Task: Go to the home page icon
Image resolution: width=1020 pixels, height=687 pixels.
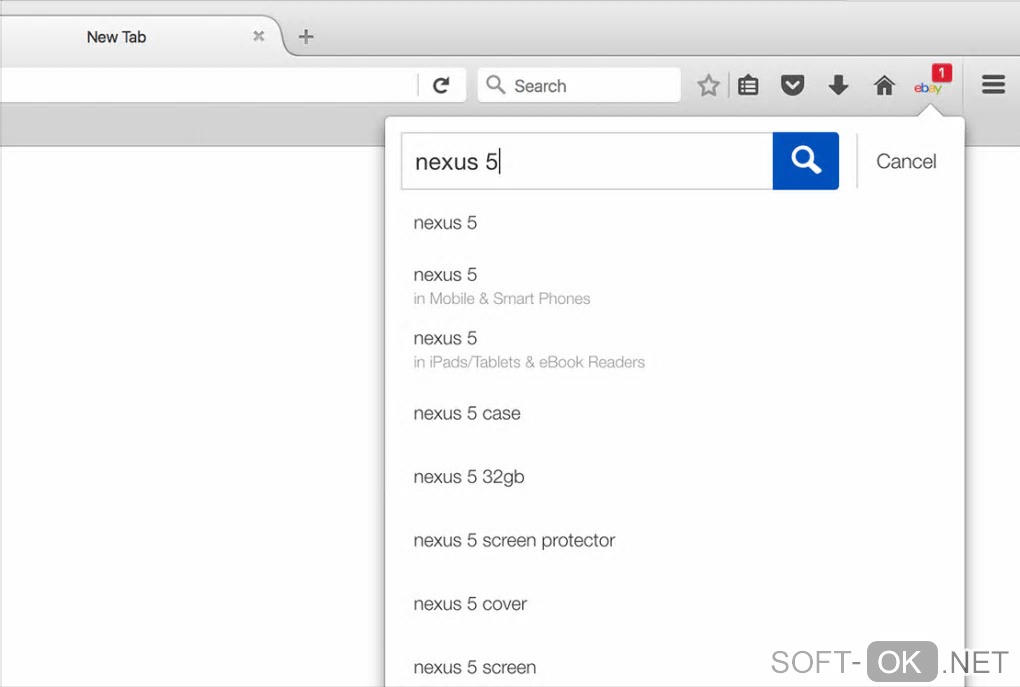Action: (884, 86)
